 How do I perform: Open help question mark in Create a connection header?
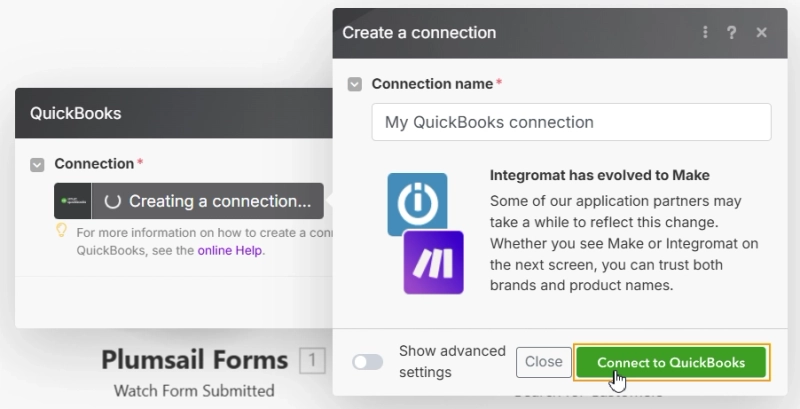(x=732, y=33)
